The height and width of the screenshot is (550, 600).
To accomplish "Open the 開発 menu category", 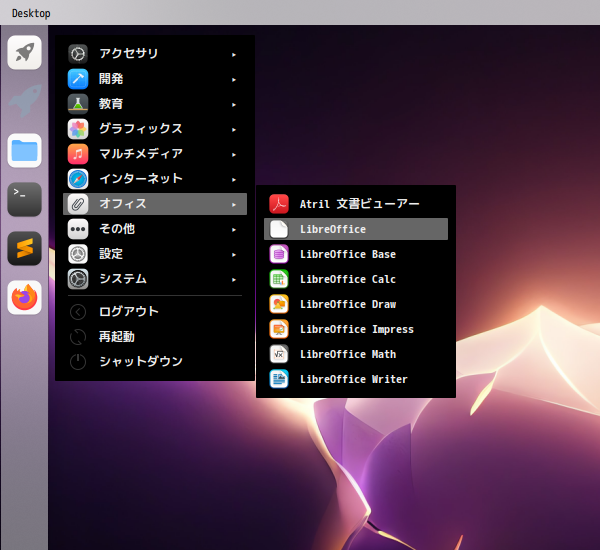I will [155, 79].
